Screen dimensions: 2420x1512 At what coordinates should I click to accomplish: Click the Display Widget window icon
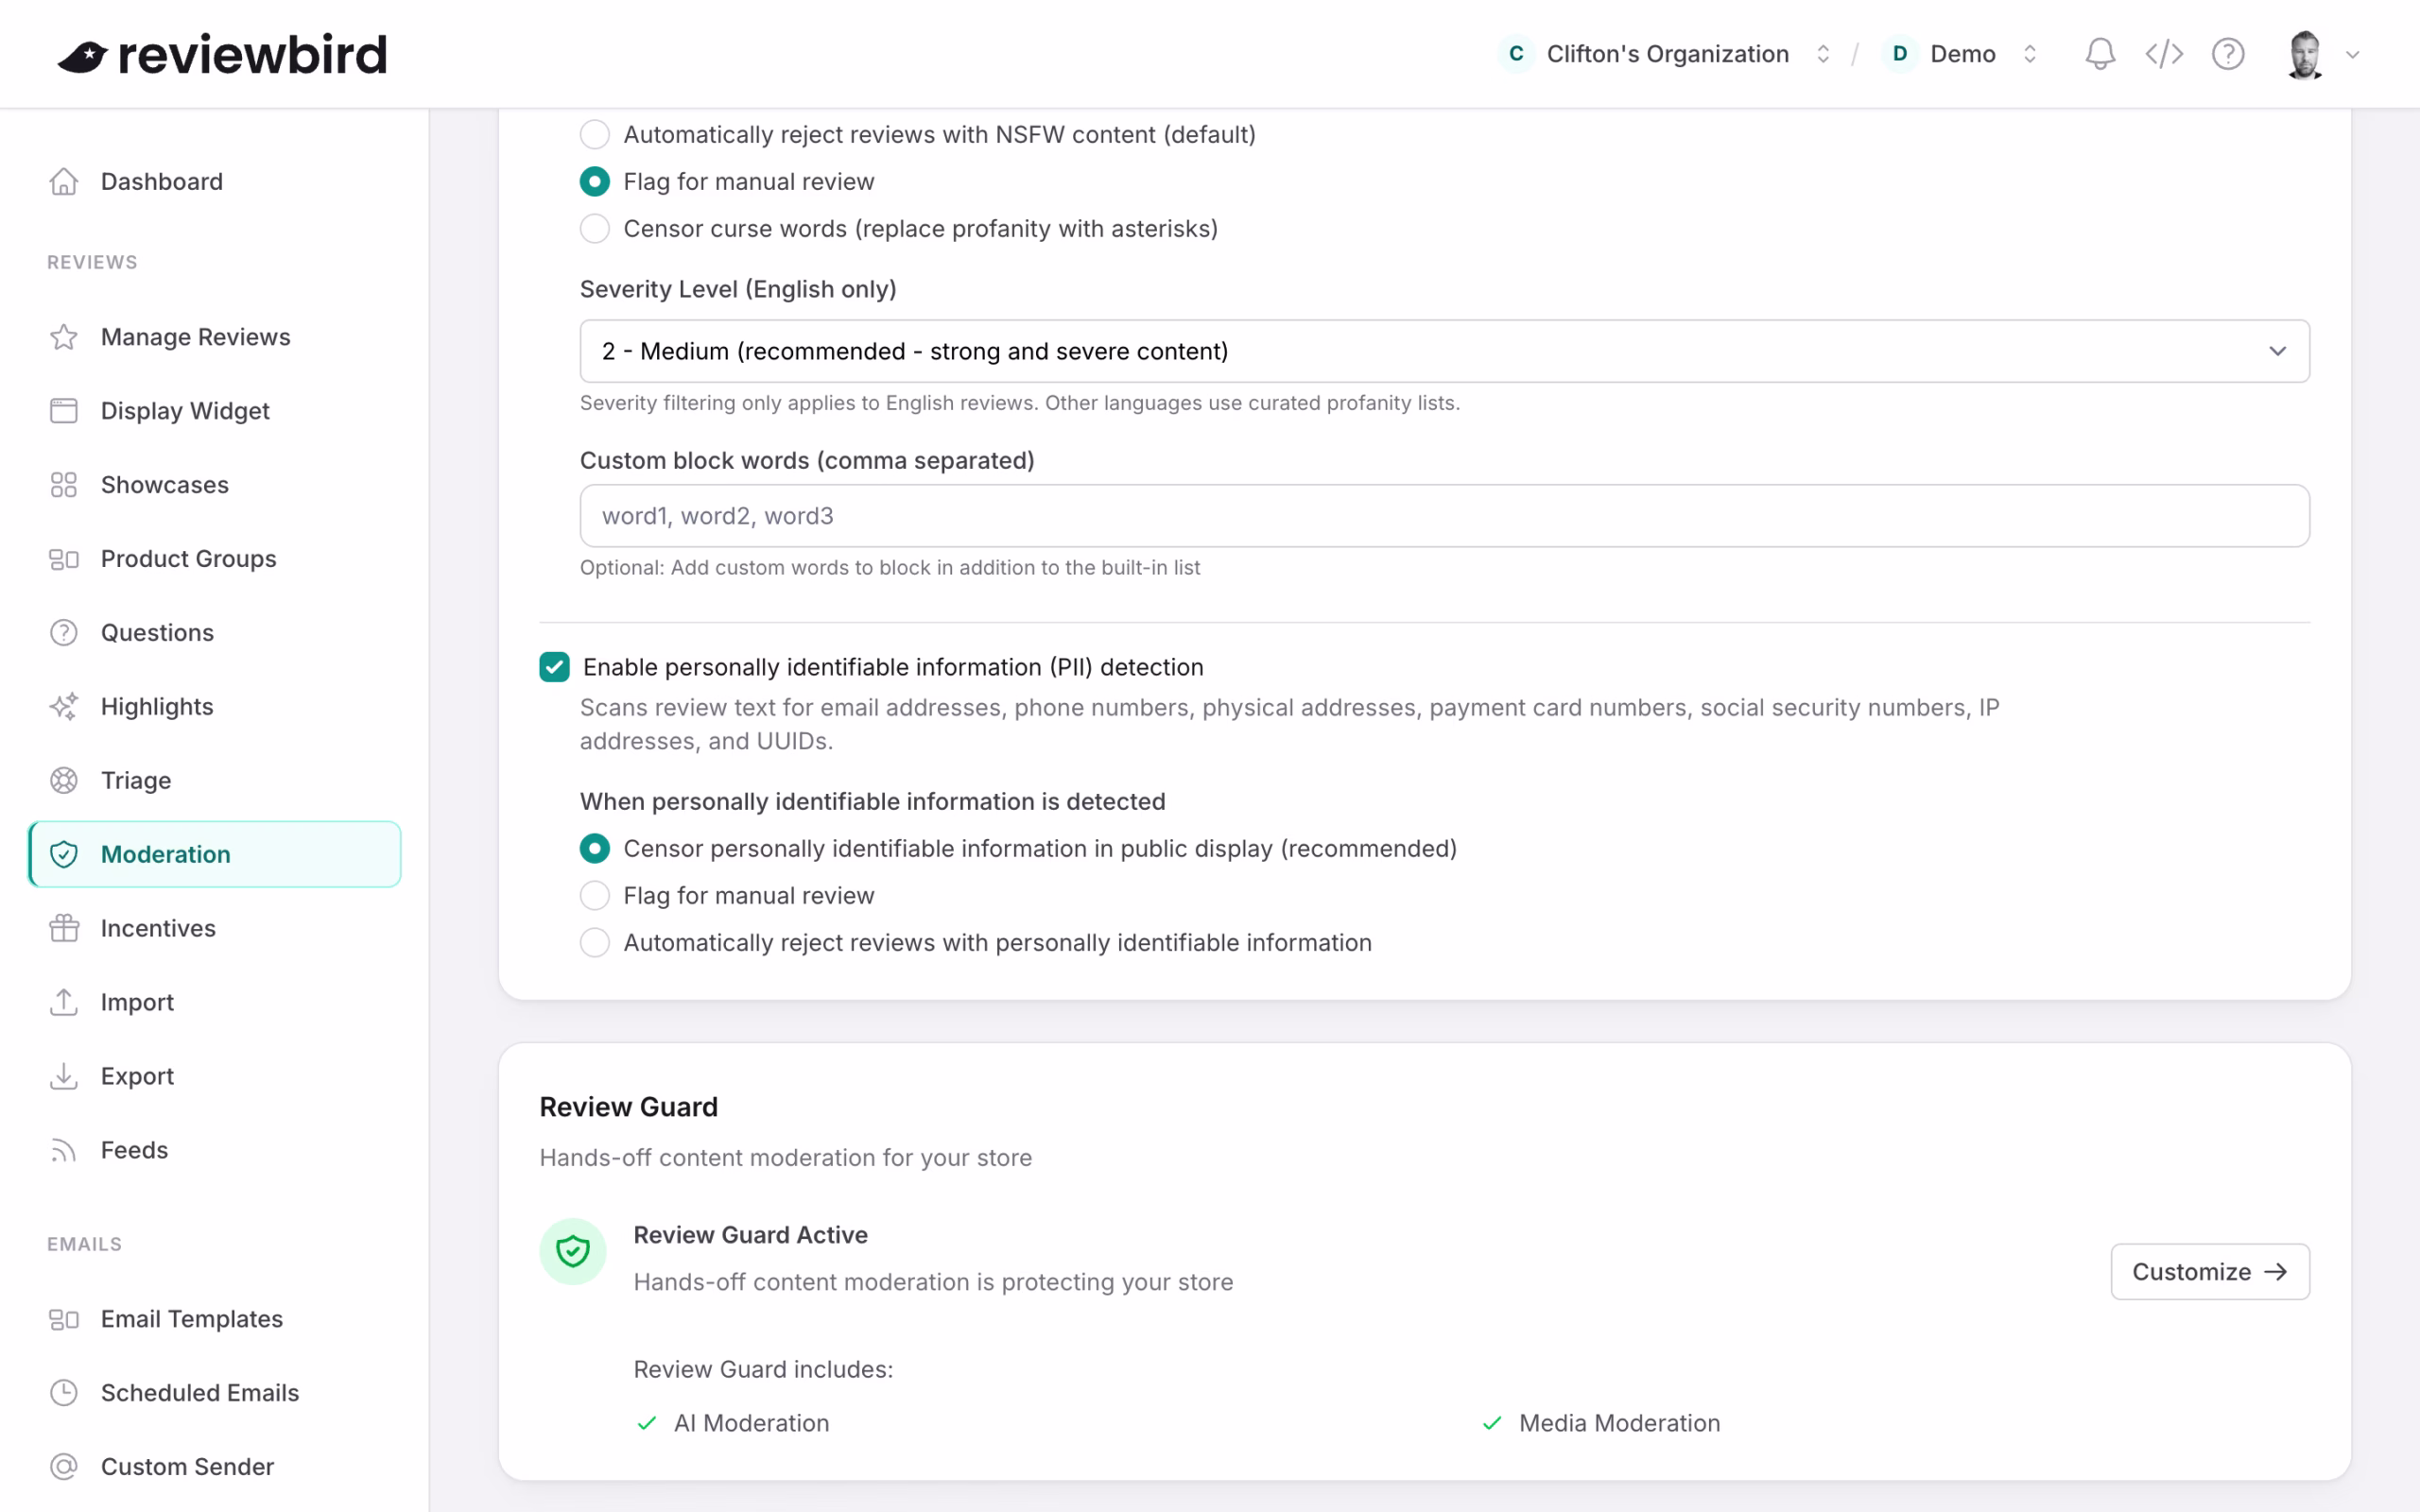64,411
